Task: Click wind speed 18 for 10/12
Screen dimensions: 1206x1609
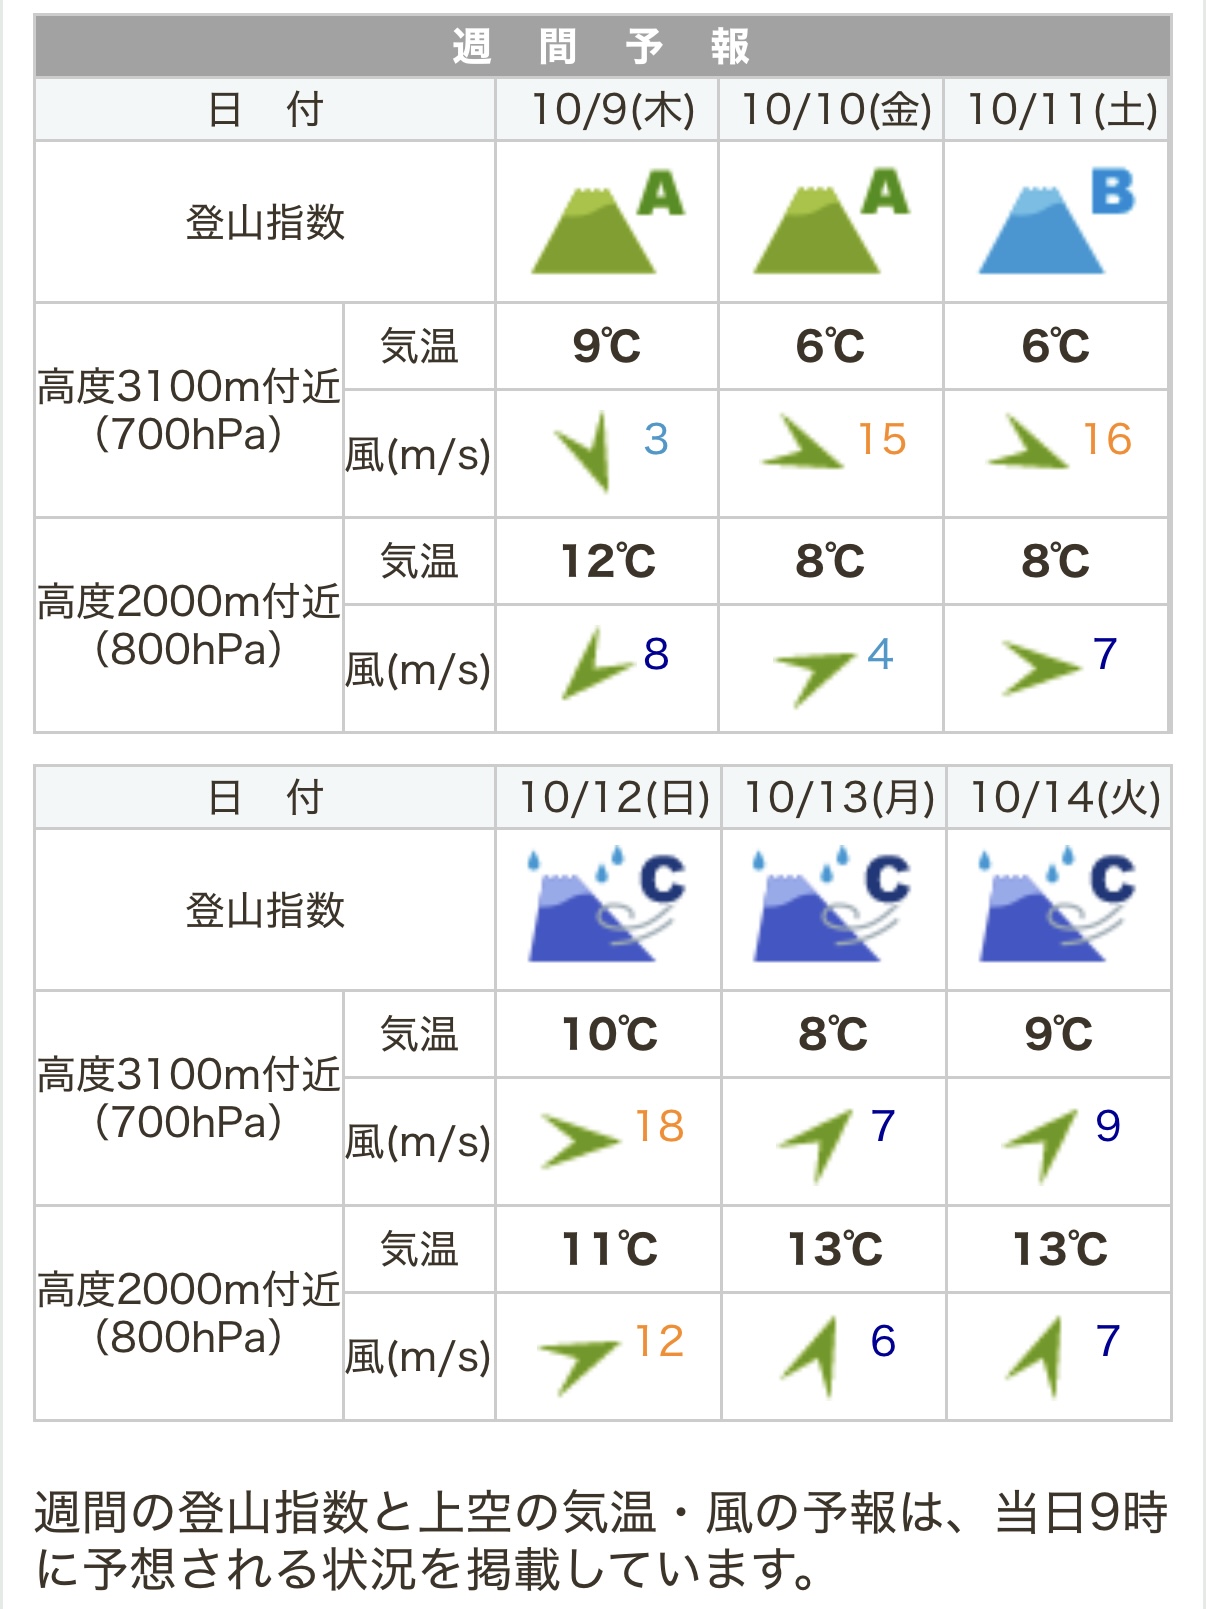Action: (659, 1127)
